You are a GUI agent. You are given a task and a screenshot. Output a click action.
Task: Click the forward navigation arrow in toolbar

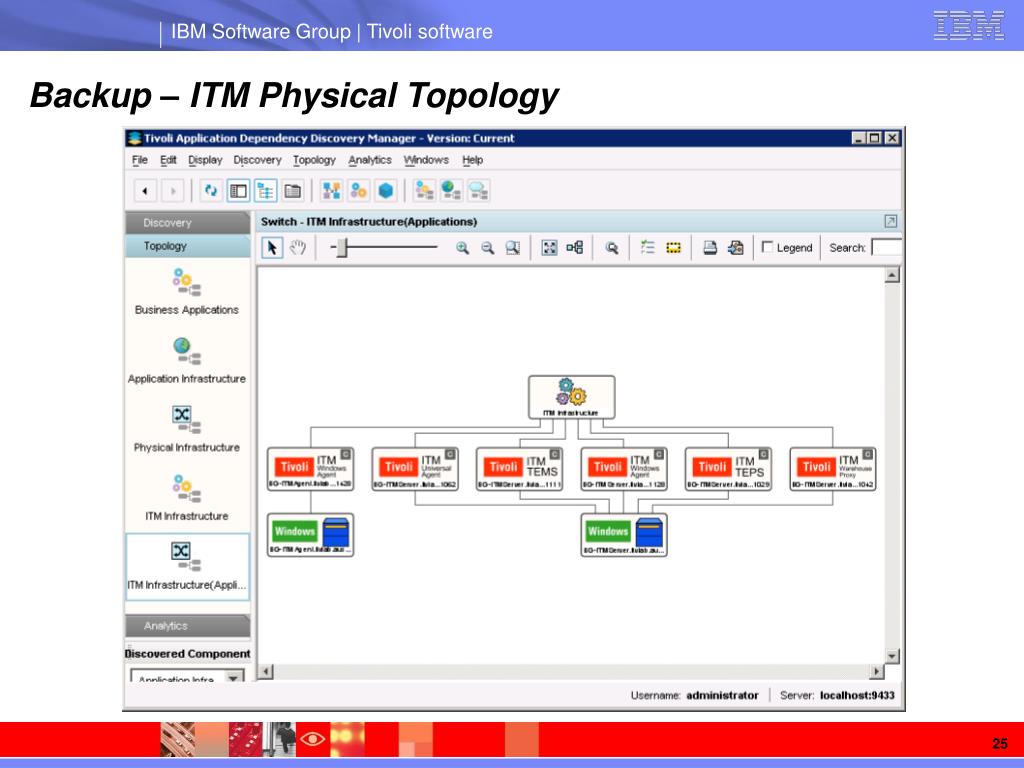(173, 191)
